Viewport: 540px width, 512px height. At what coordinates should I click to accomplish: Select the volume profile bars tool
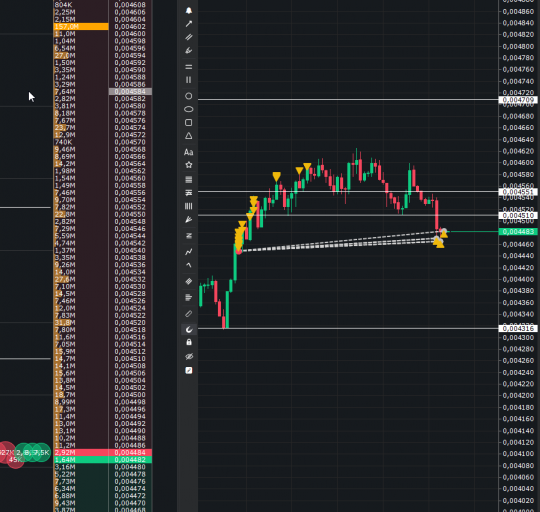[189, 297]
